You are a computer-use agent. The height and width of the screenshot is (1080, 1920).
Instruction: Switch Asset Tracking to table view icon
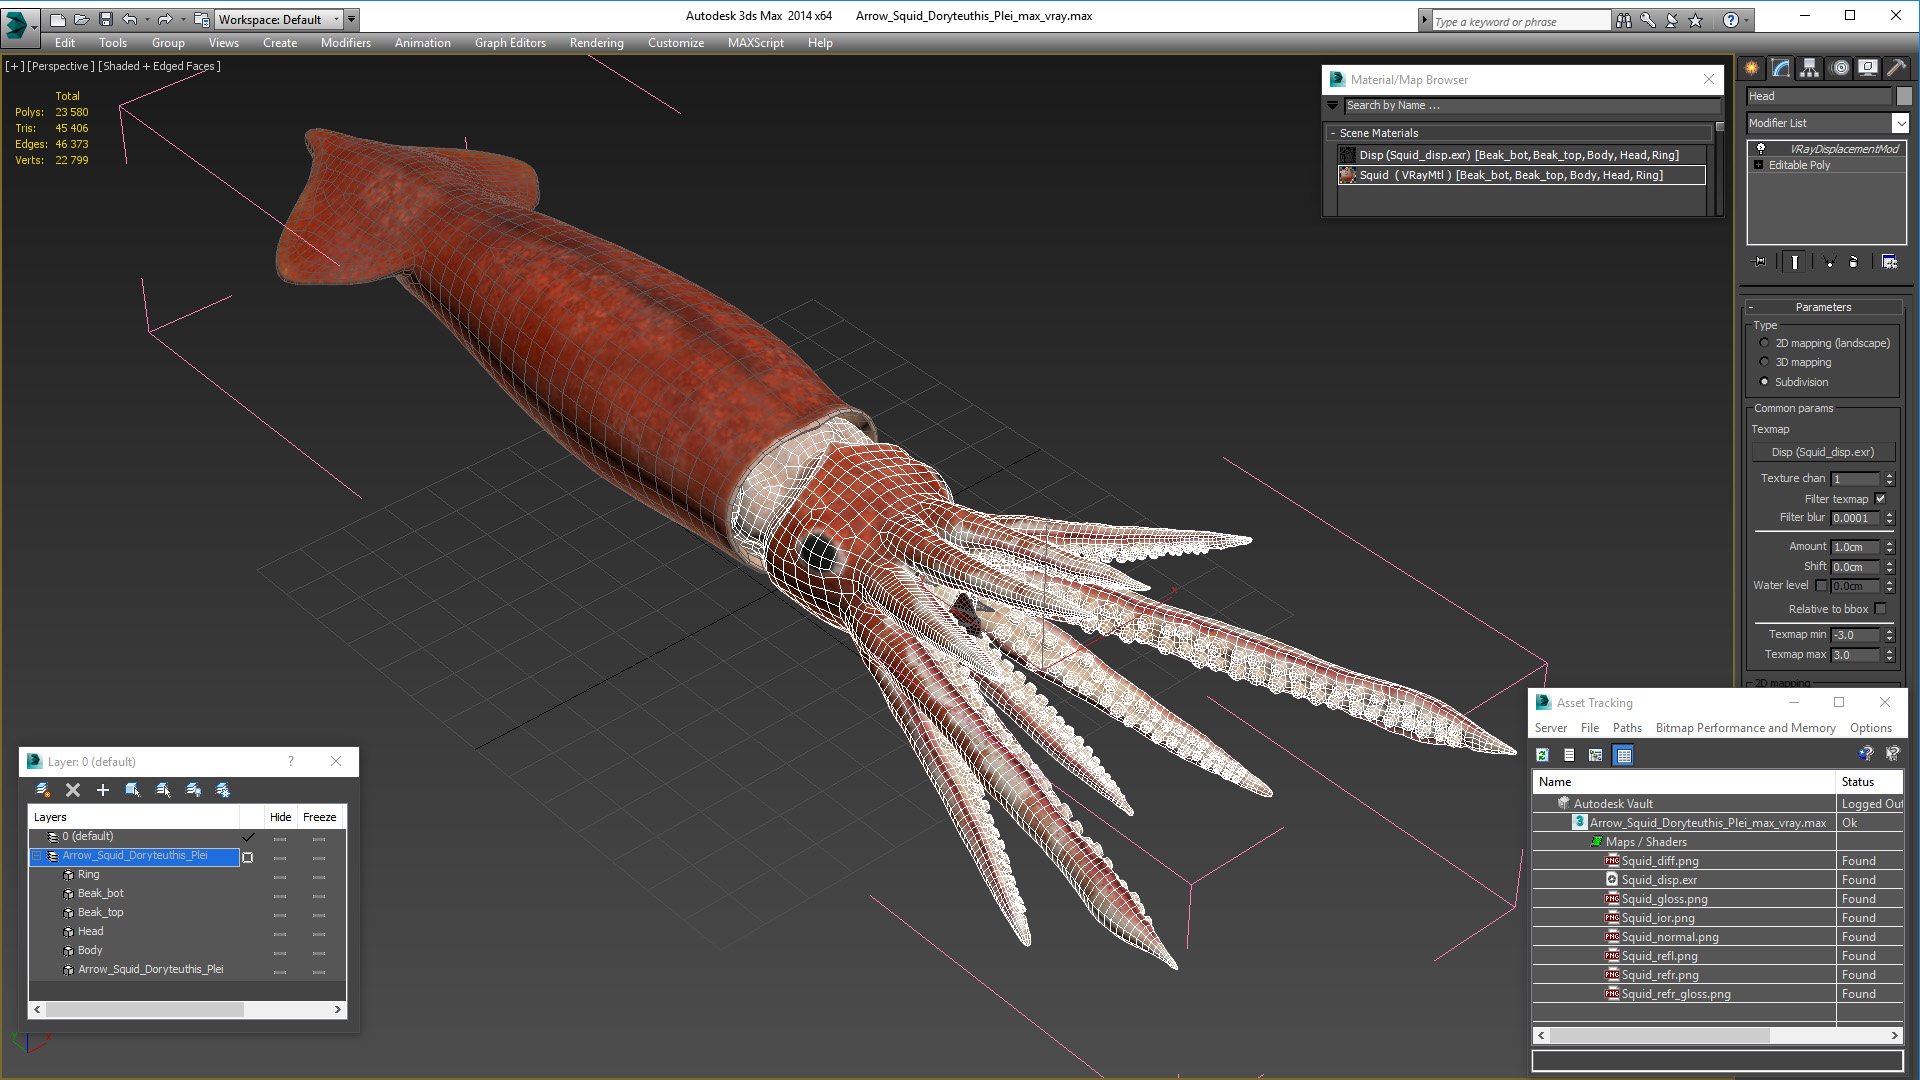1624,755
